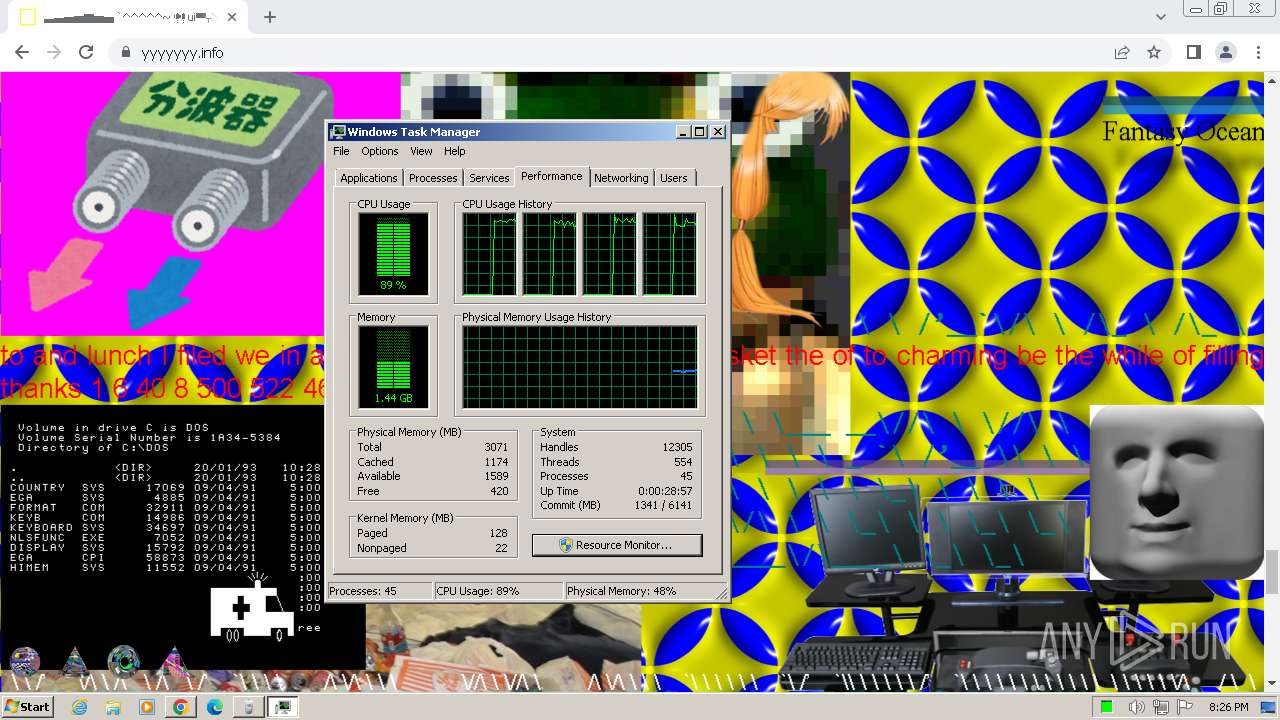The width and height of the screenshot is (1280, 720).
Task: Select the Performance tab
Action: click(551, 176)
